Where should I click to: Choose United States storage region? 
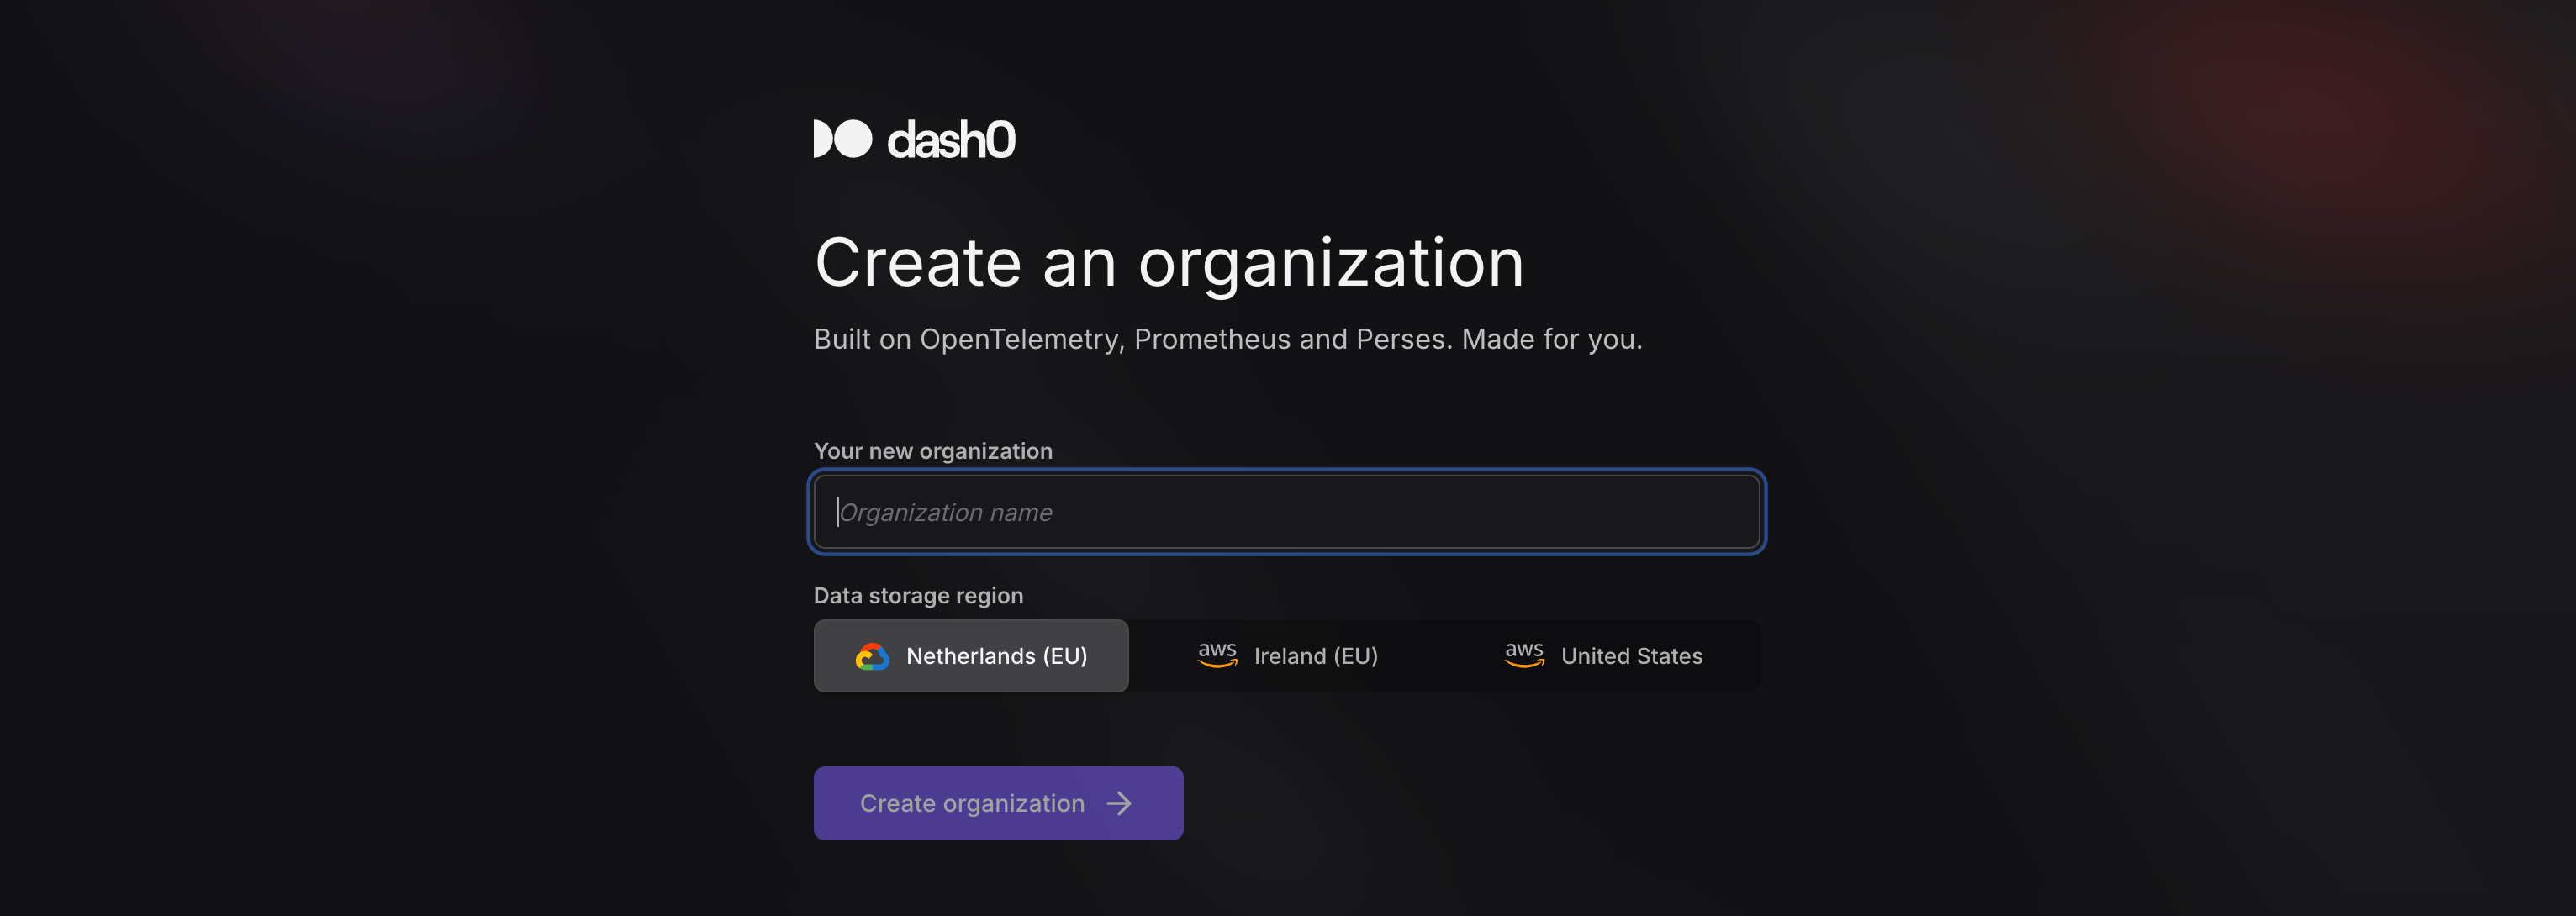click(x=1602, y=656)
